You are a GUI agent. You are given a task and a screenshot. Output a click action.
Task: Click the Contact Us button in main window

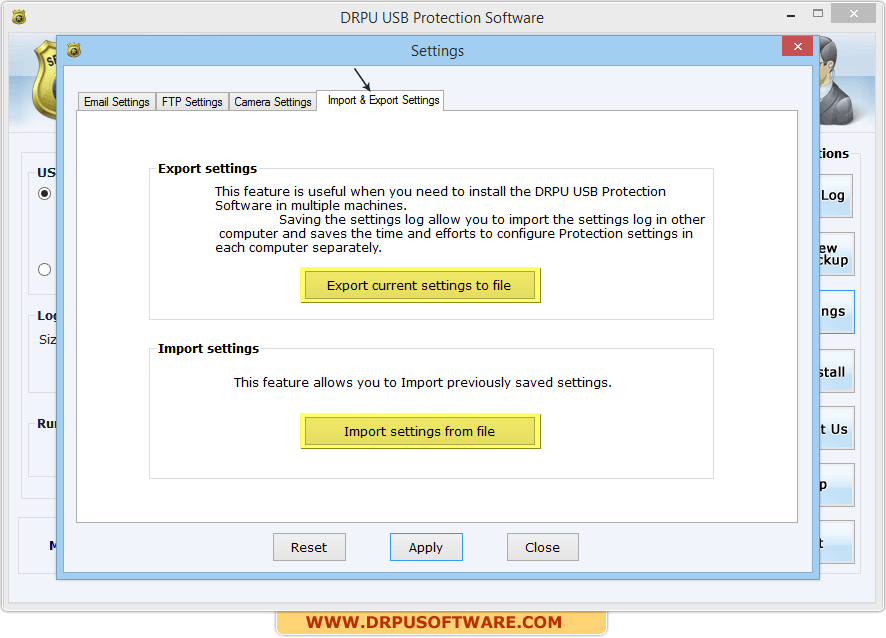[837, 428]
